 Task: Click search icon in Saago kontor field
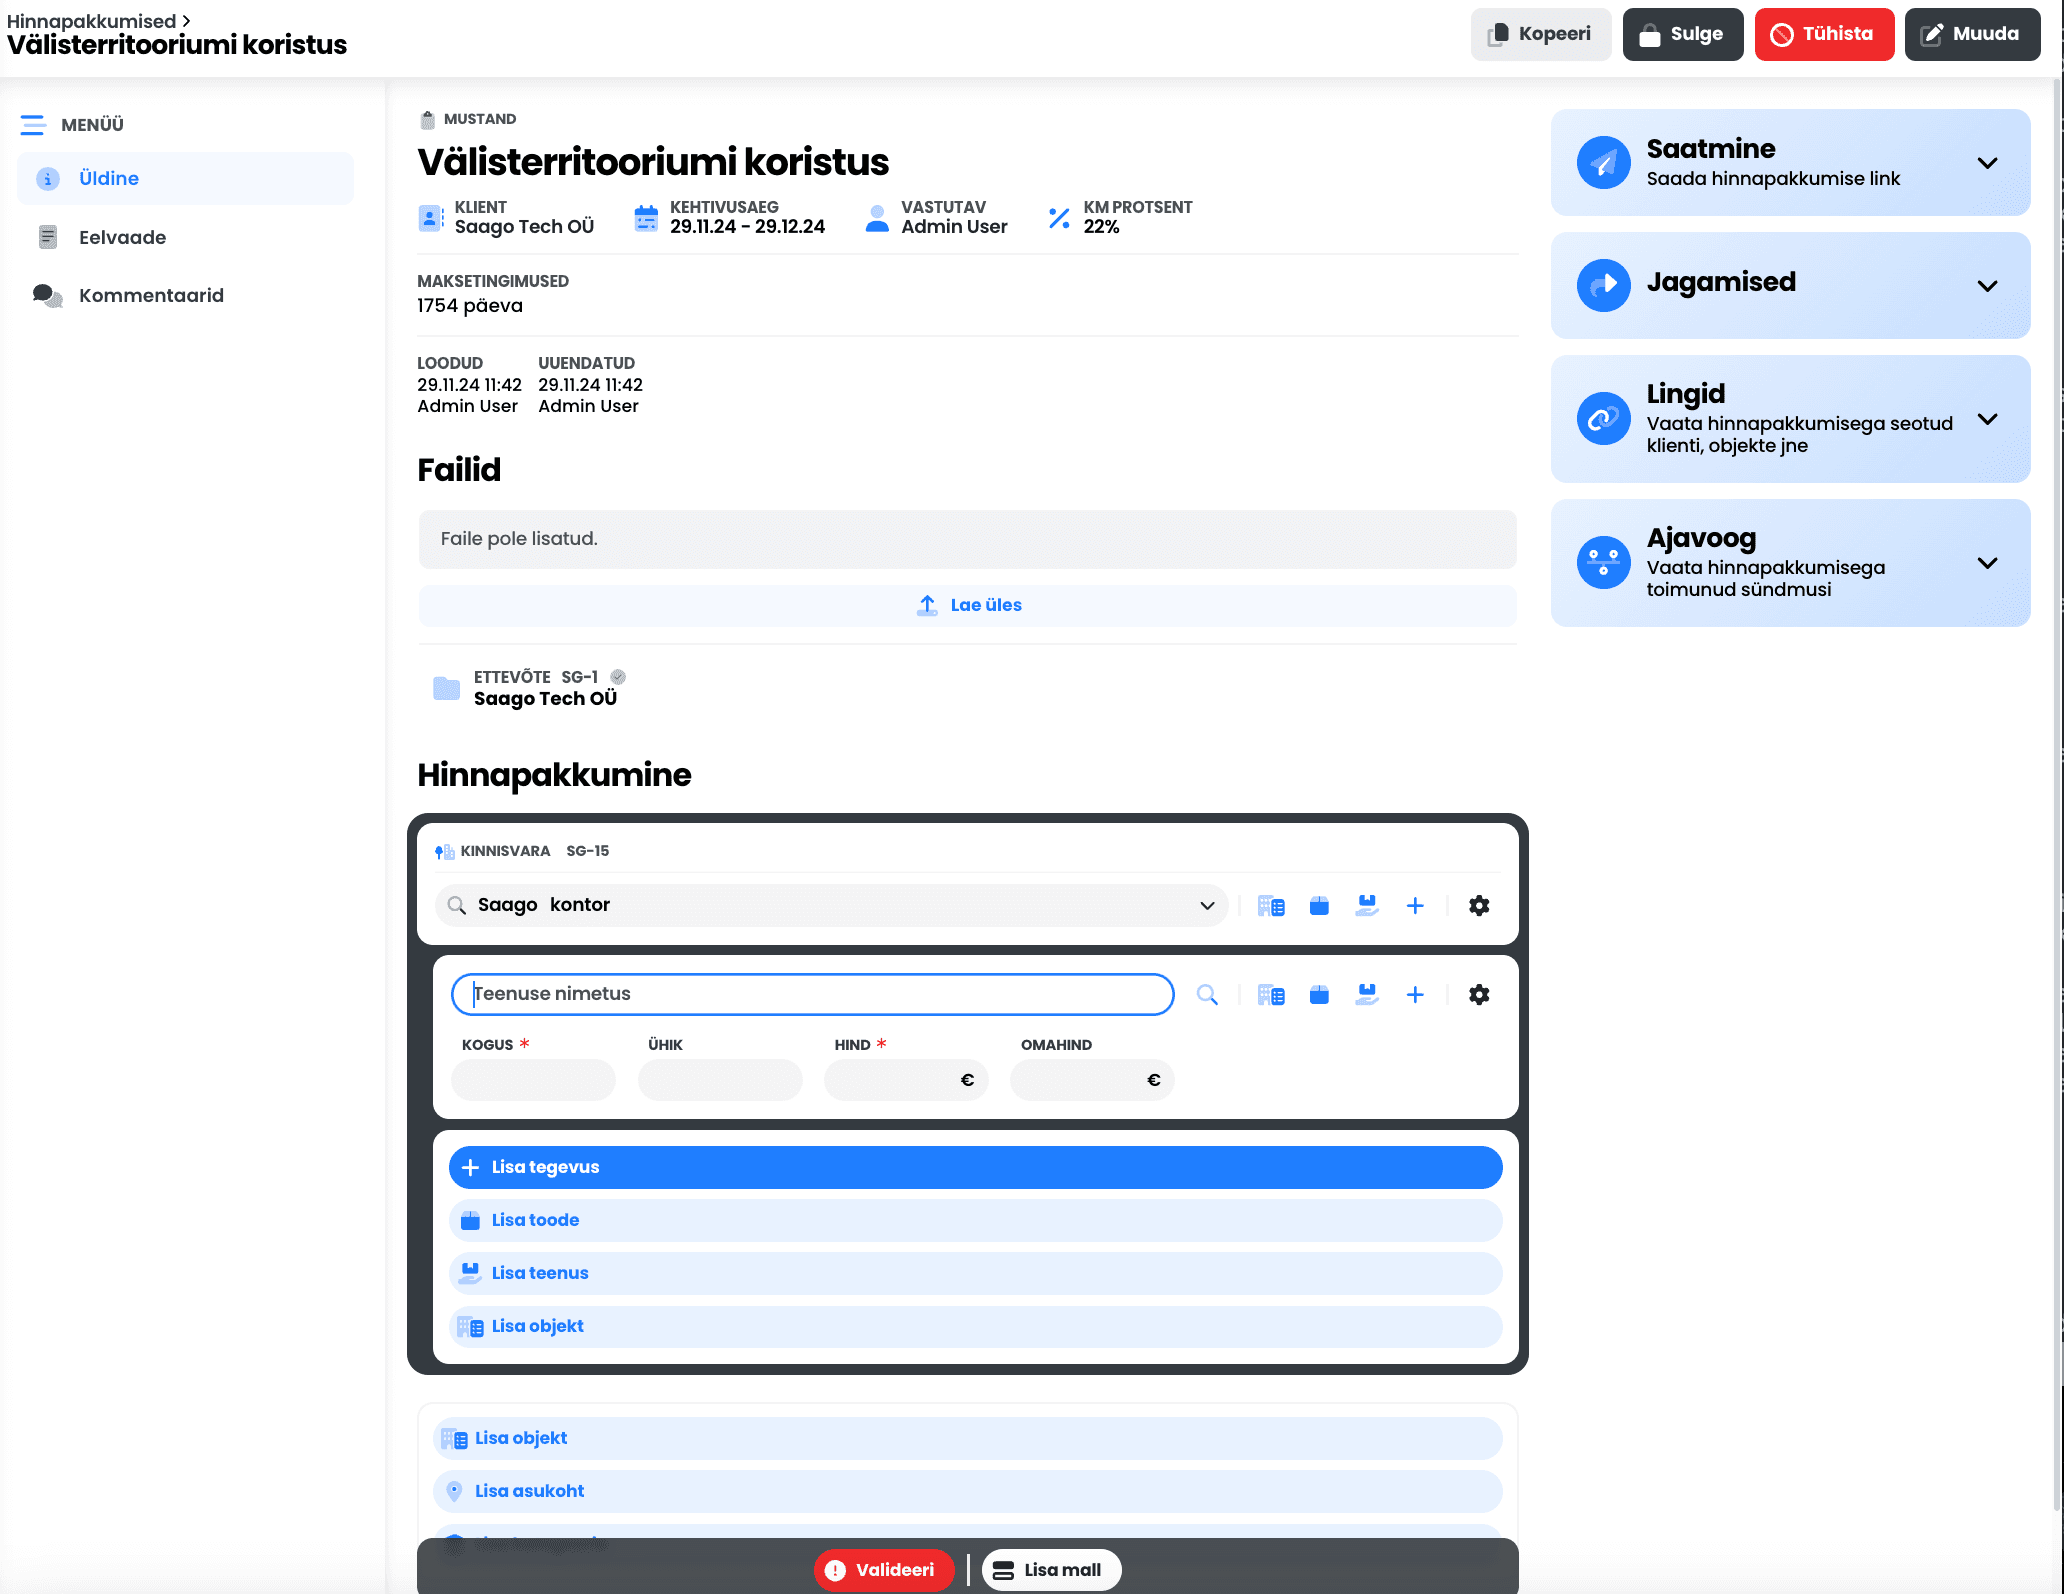point(457,905)
